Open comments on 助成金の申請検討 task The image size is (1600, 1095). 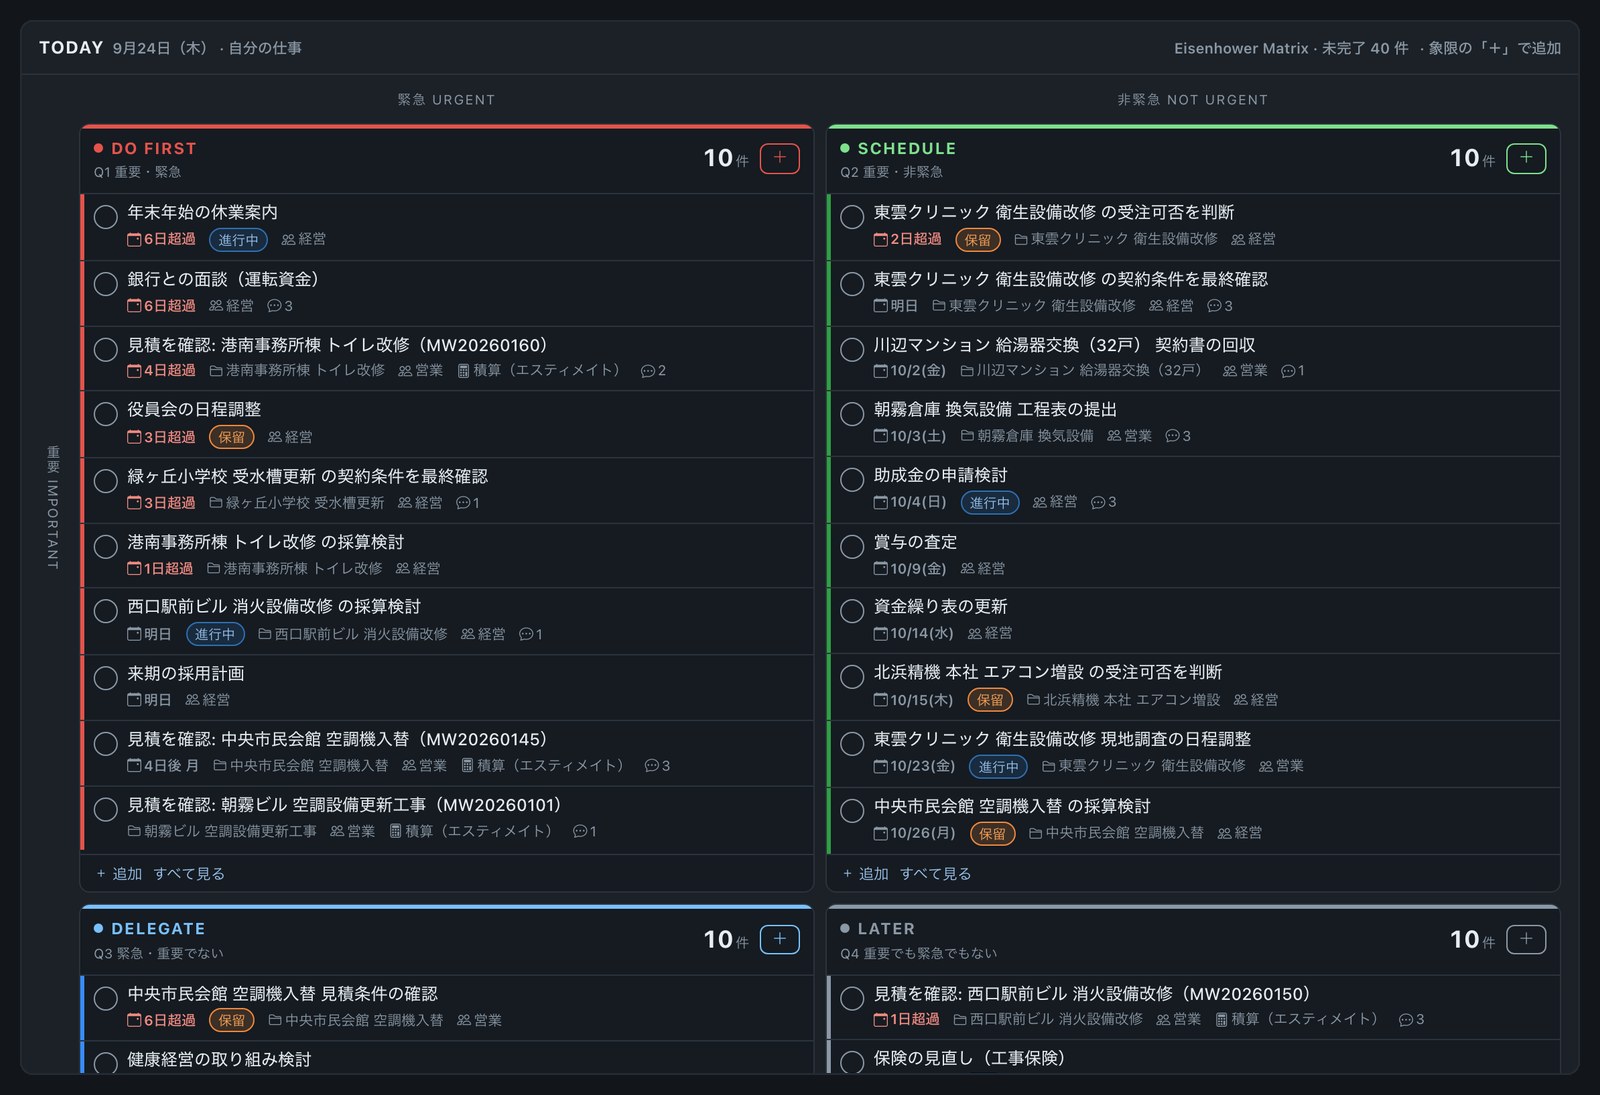[x=1097, y=502]
